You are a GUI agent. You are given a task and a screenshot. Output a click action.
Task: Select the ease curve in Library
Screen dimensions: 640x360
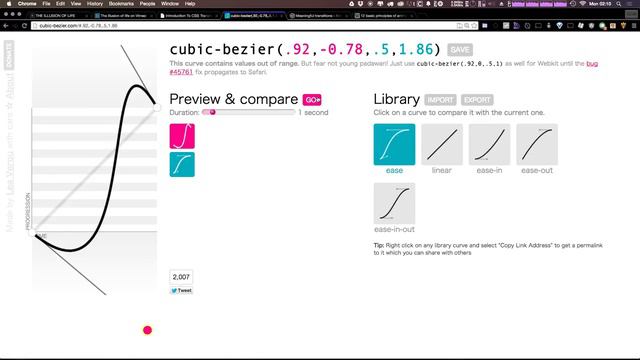pyautogui.click(x=394, y=144)
